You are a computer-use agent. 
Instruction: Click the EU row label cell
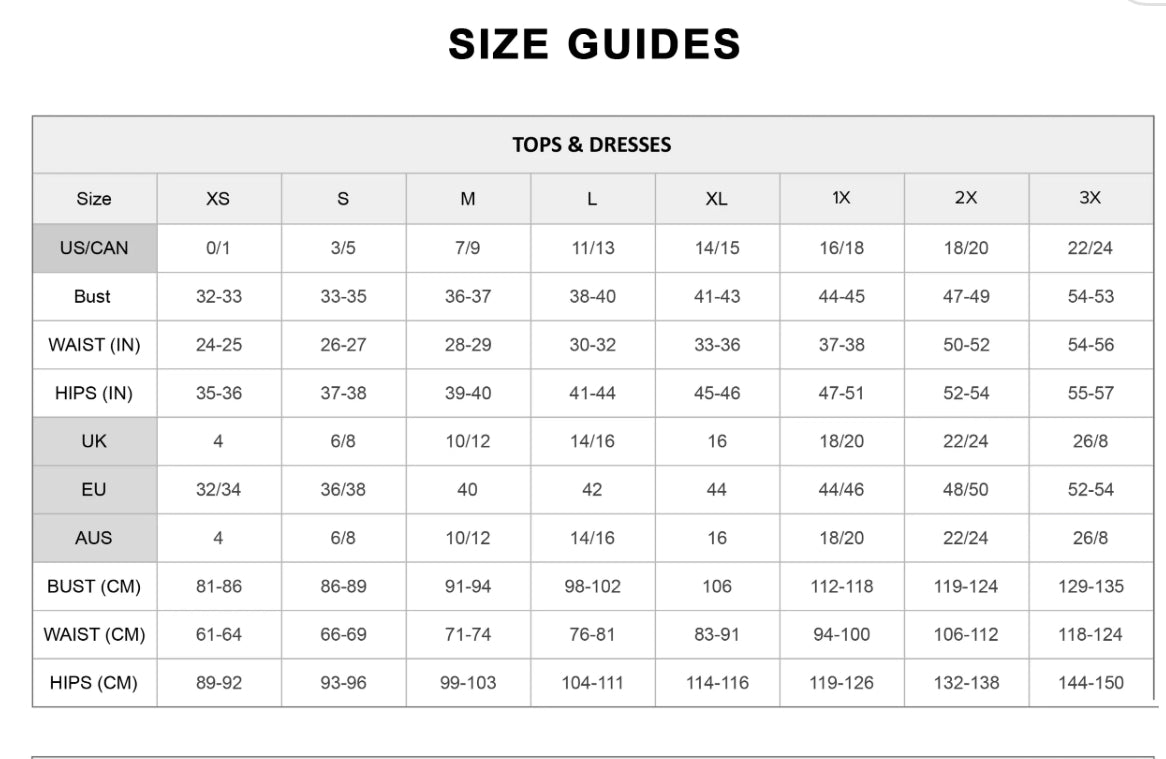[94, 490]
